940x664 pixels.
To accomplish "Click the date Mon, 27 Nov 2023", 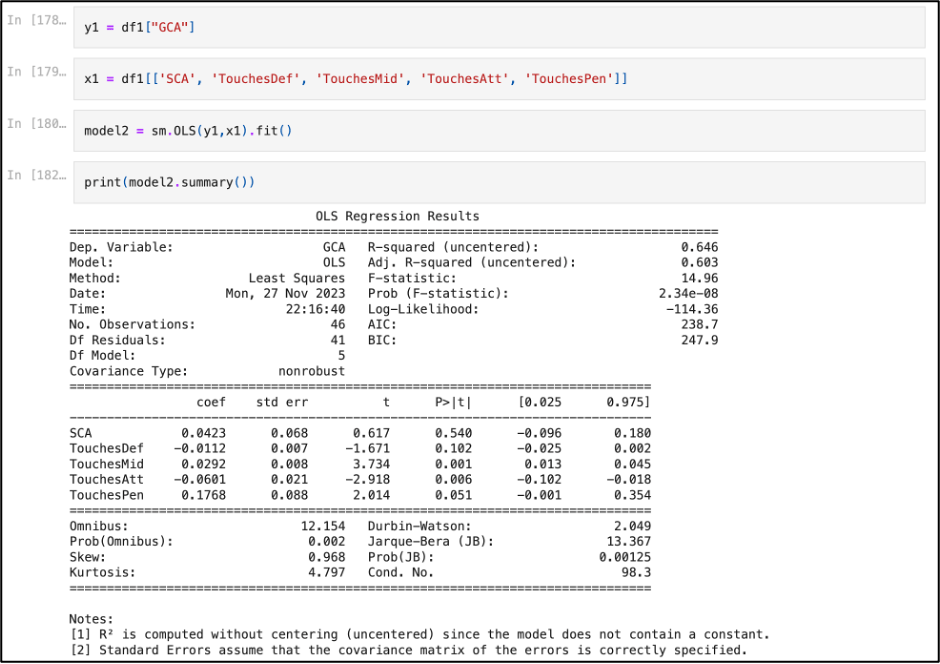I will coord(285,294).
